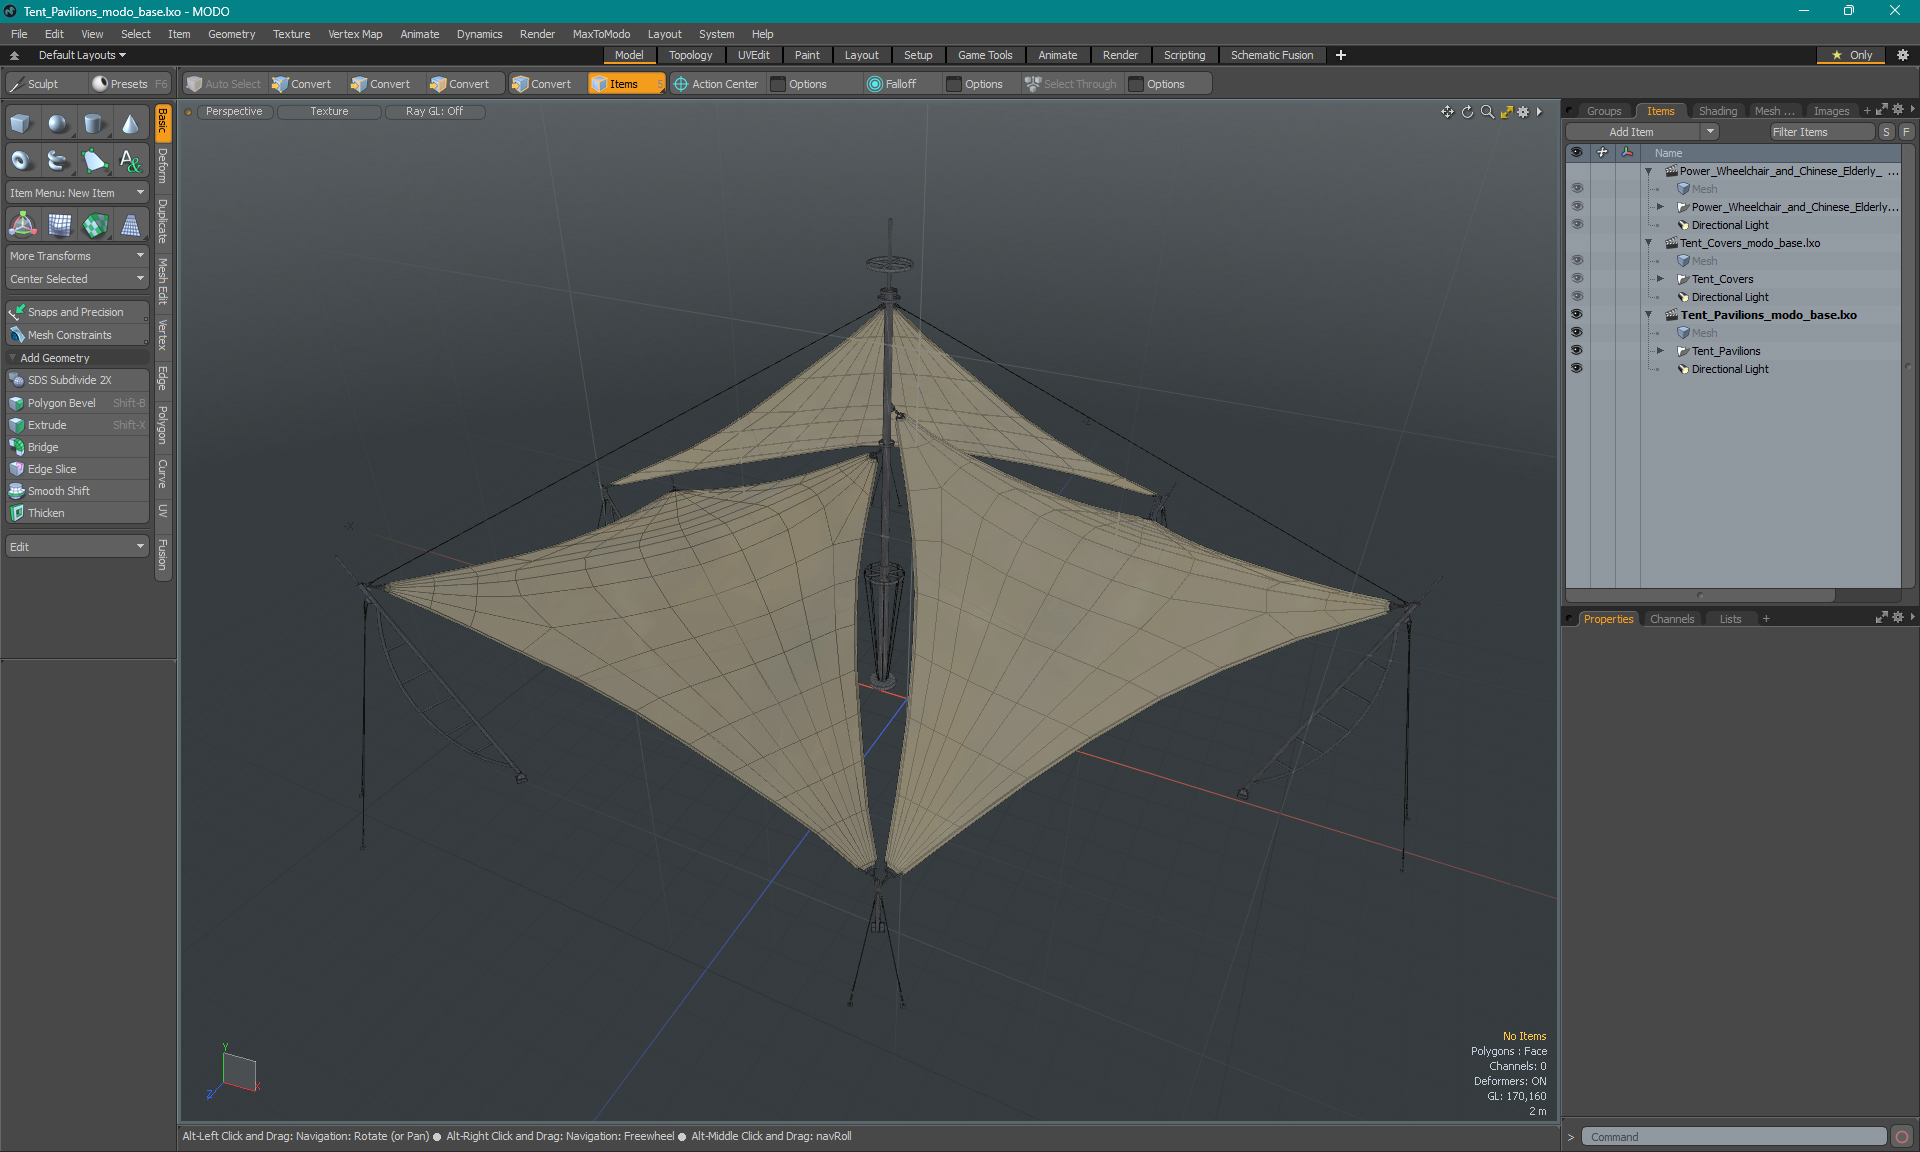This screenshot has width=1920, height=1152.
Task: Open the Item Menu: New Item dropdown
Action: point(77,193)
